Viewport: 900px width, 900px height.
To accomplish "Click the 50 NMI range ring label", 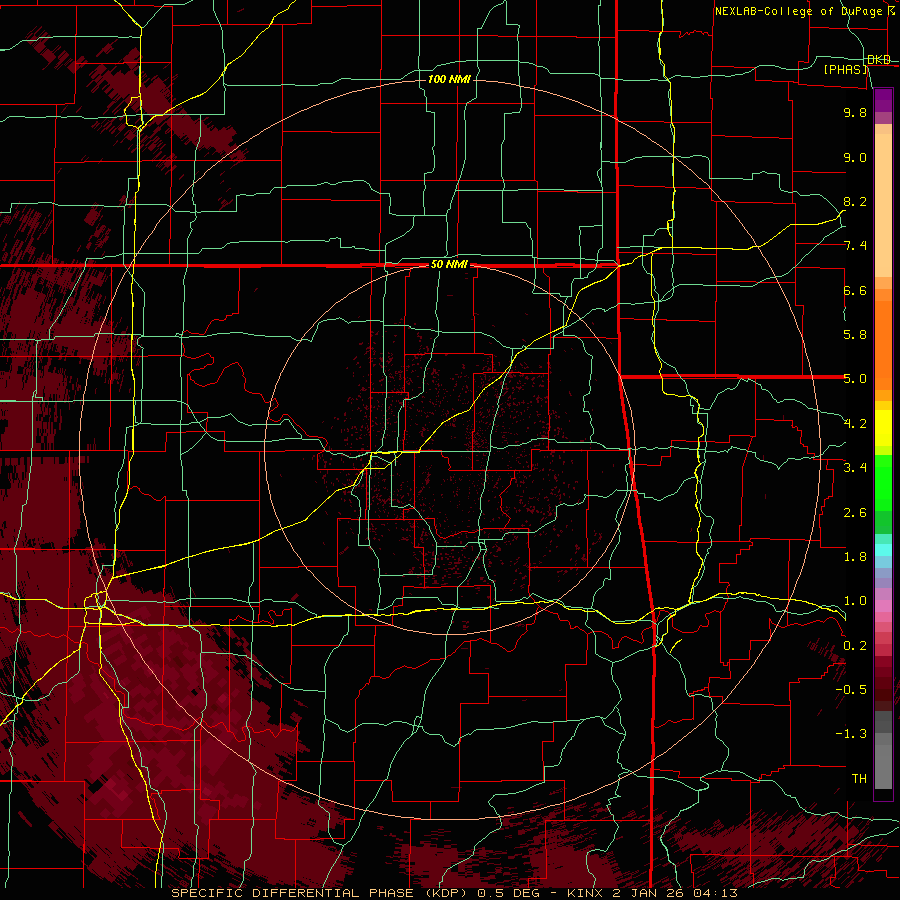I will click(x=449, y=265).
